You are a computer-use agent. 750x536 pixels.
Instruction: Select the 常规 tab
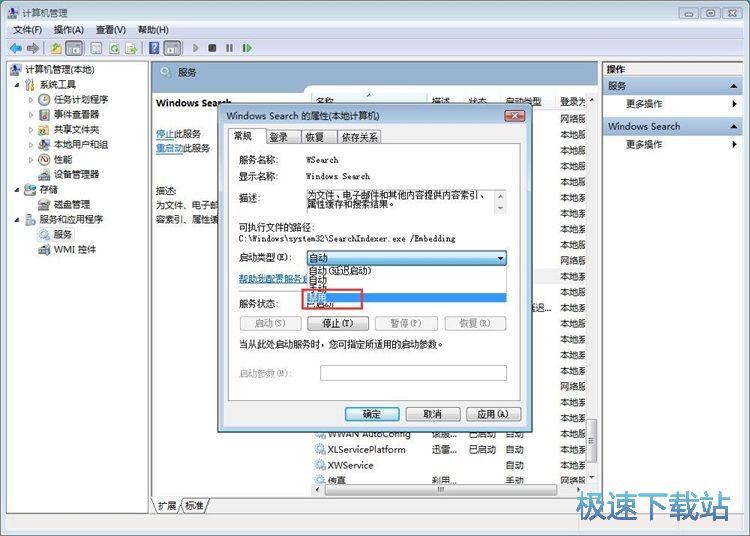point(246,136)
